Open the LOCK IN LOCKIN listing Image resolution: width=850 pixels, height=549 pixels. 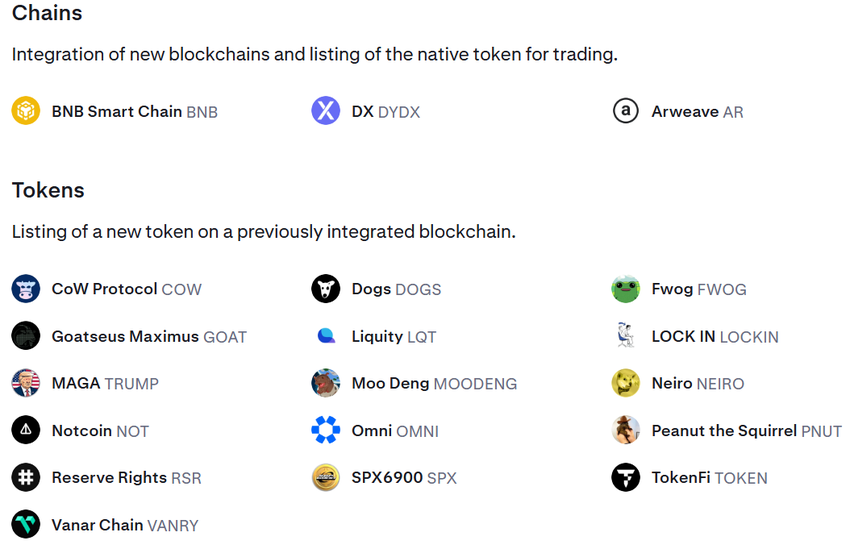(x=714, y=337)
